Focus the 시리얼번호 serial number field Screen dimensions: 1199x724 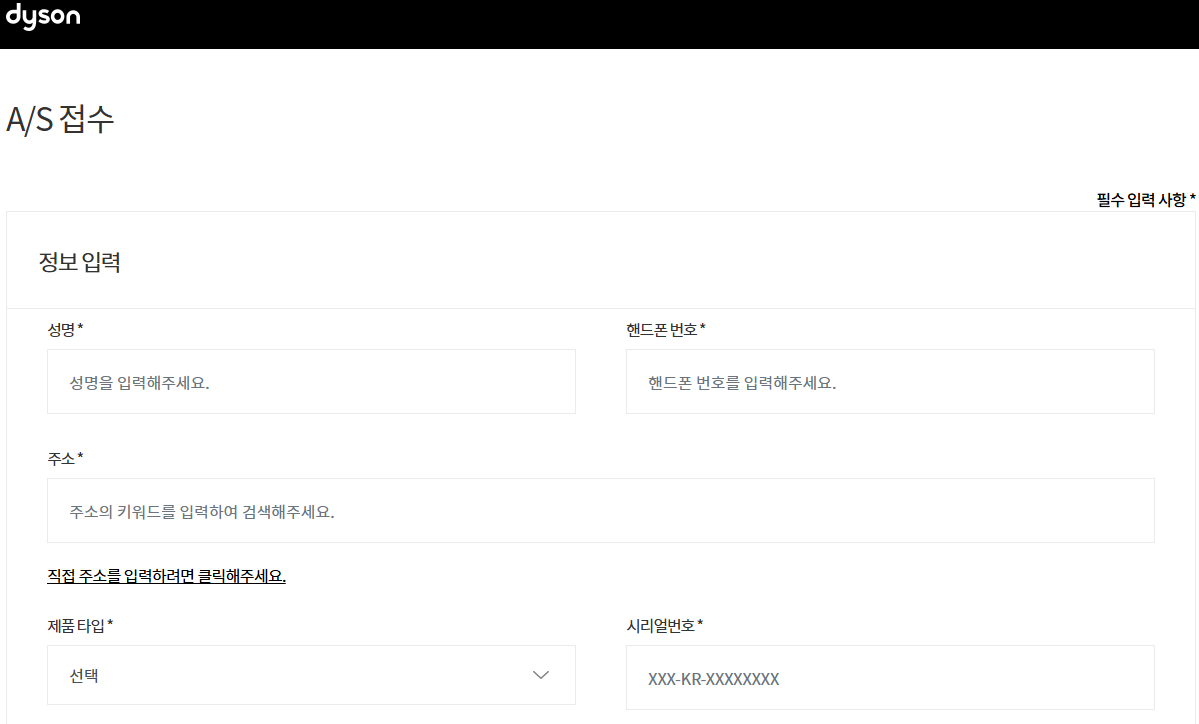coord(889,678)
